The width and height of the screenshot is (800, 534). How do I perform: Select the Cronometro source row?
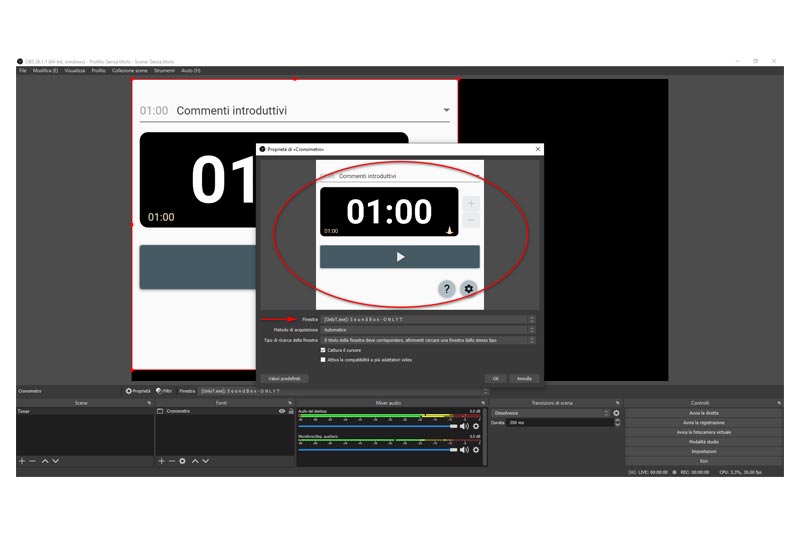point(224,411)
